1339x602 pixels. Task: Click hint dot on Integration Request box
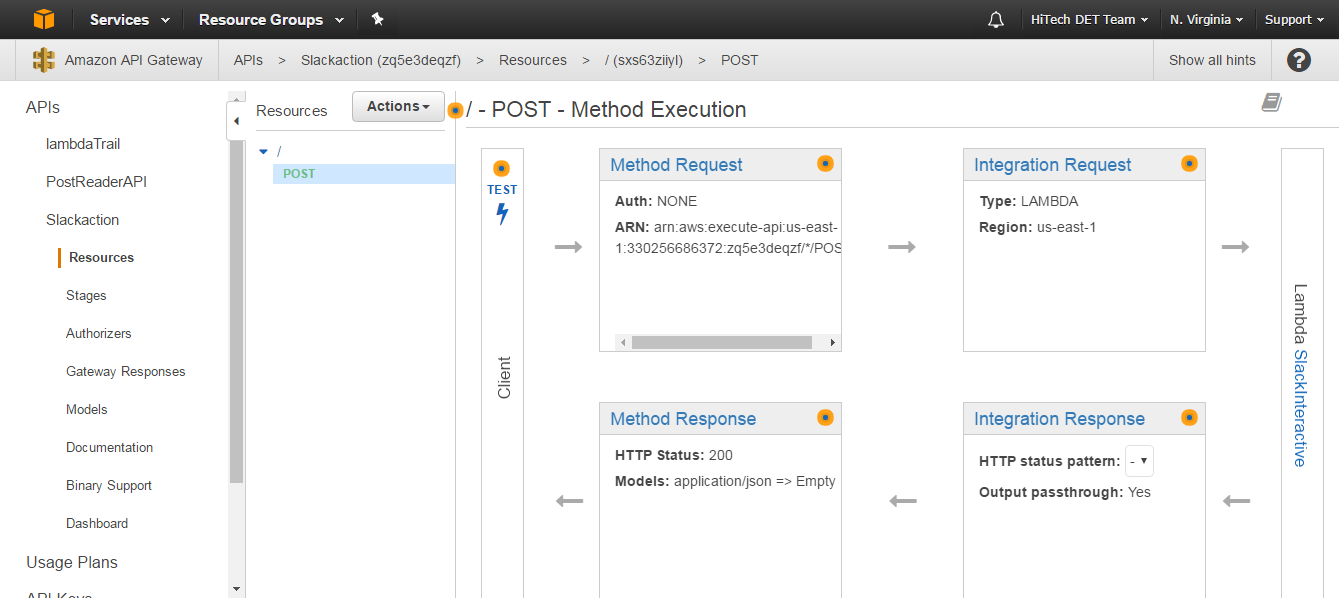(1189, 163)
